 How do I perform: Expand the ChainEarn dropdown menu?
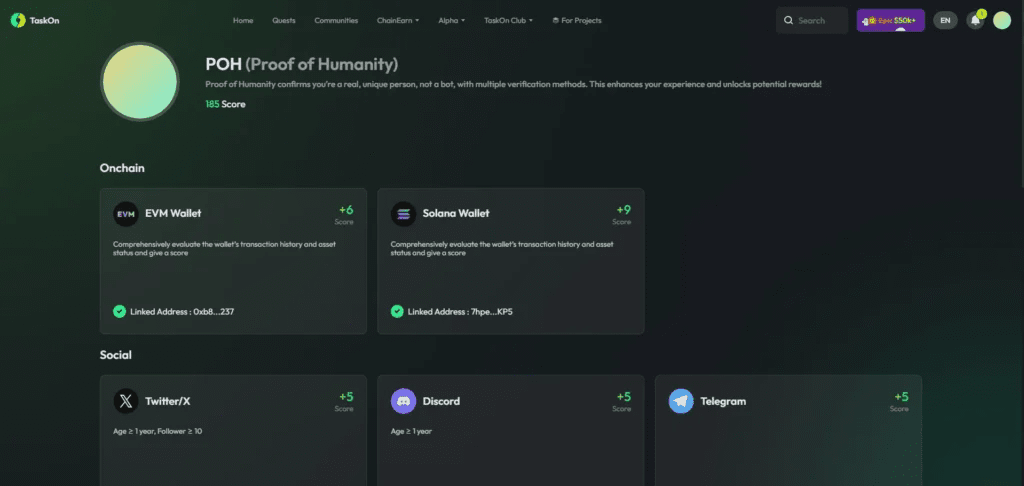pos(398,20)
